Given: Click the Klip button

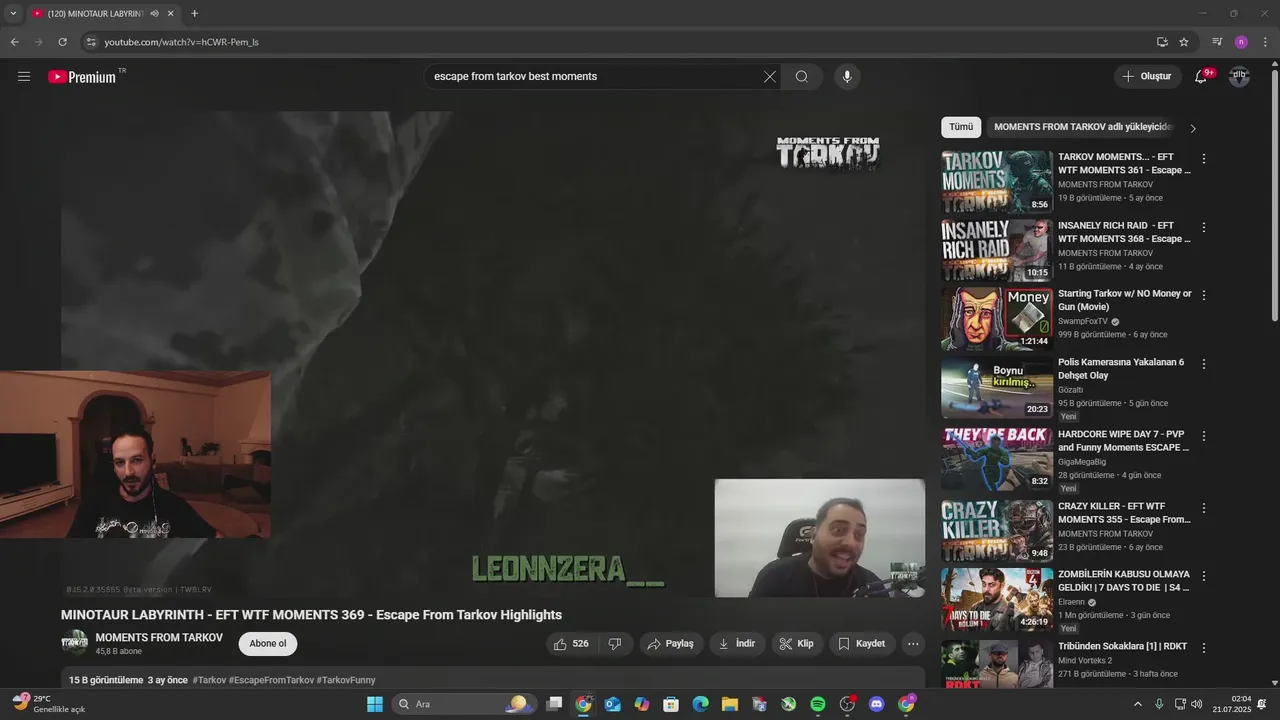Looking at the screenshot, I should 797,644.
